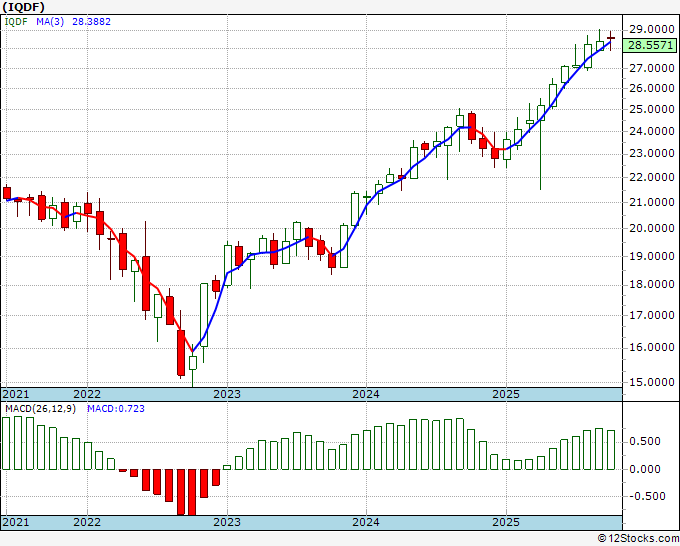This screenshot has width=680, height=546.
Task: Click the current price tag 28.5571
Action: click(649, 46)
